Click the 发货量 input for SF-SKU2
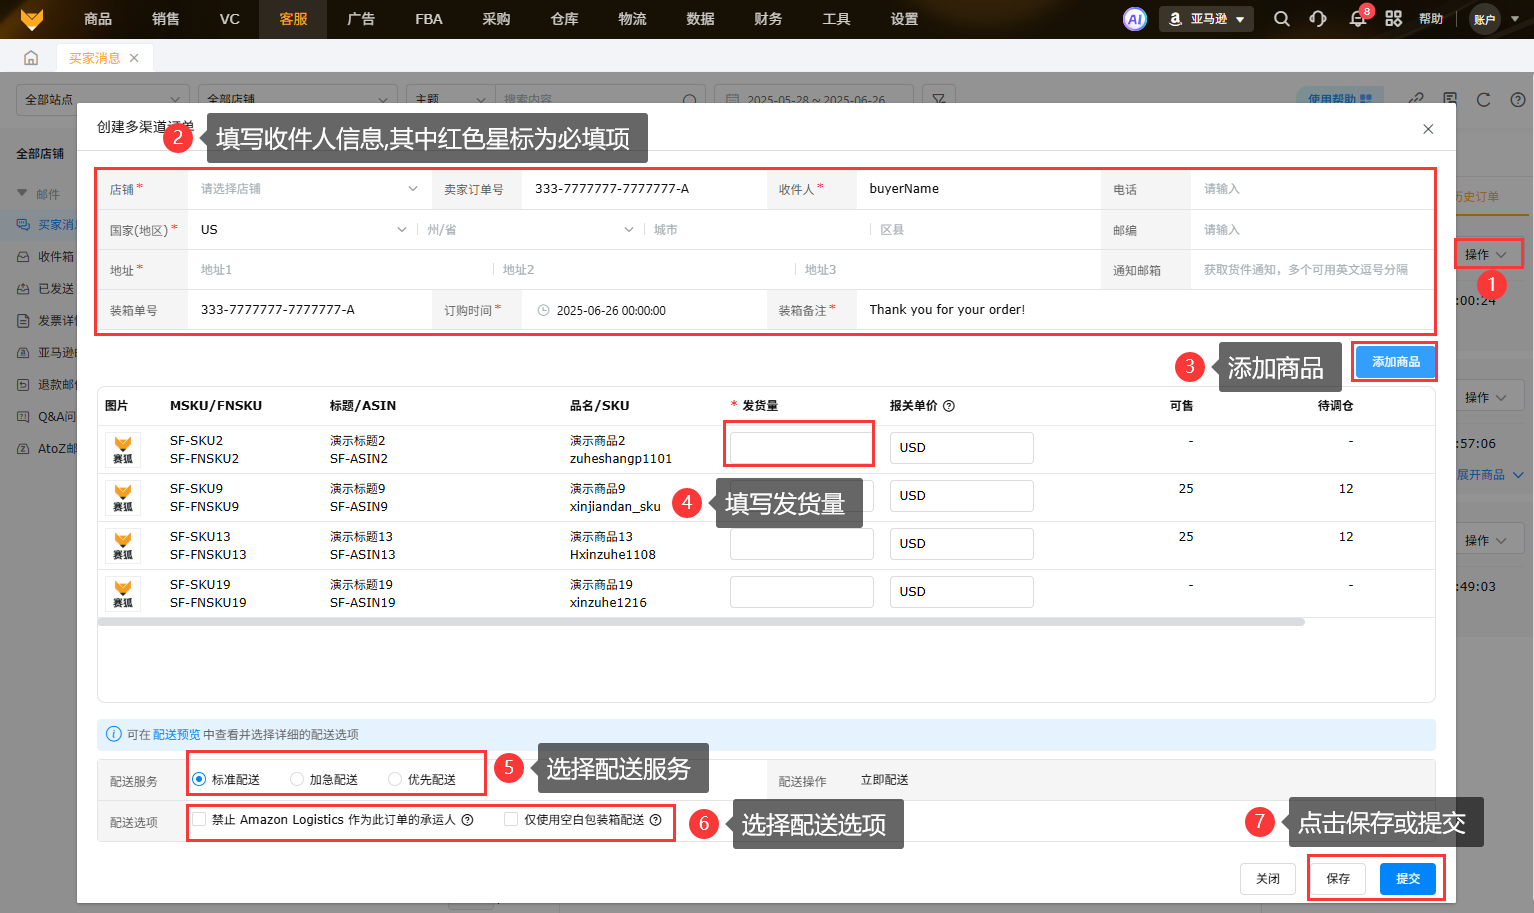The image size is (1534, 913). pos(801,447)
